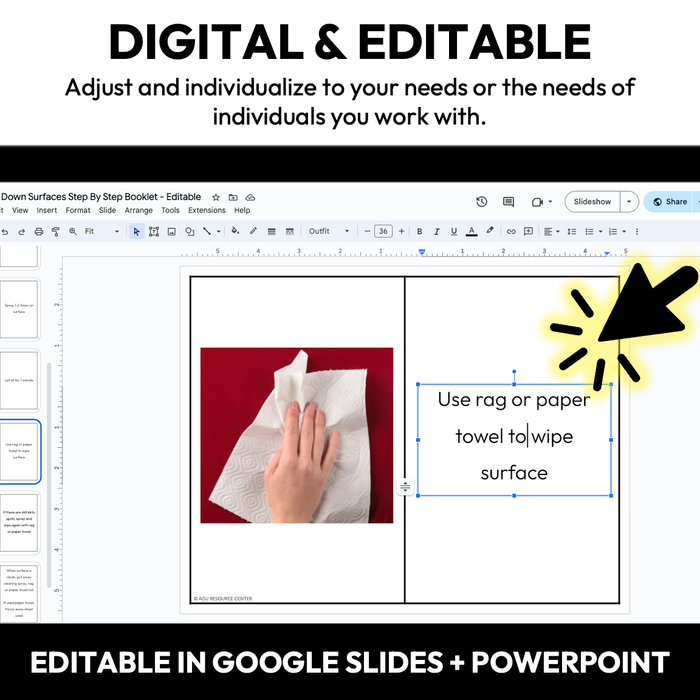The image size is (700, 700).
Task: Click the text box tool icon
Action: pos(154,231)
